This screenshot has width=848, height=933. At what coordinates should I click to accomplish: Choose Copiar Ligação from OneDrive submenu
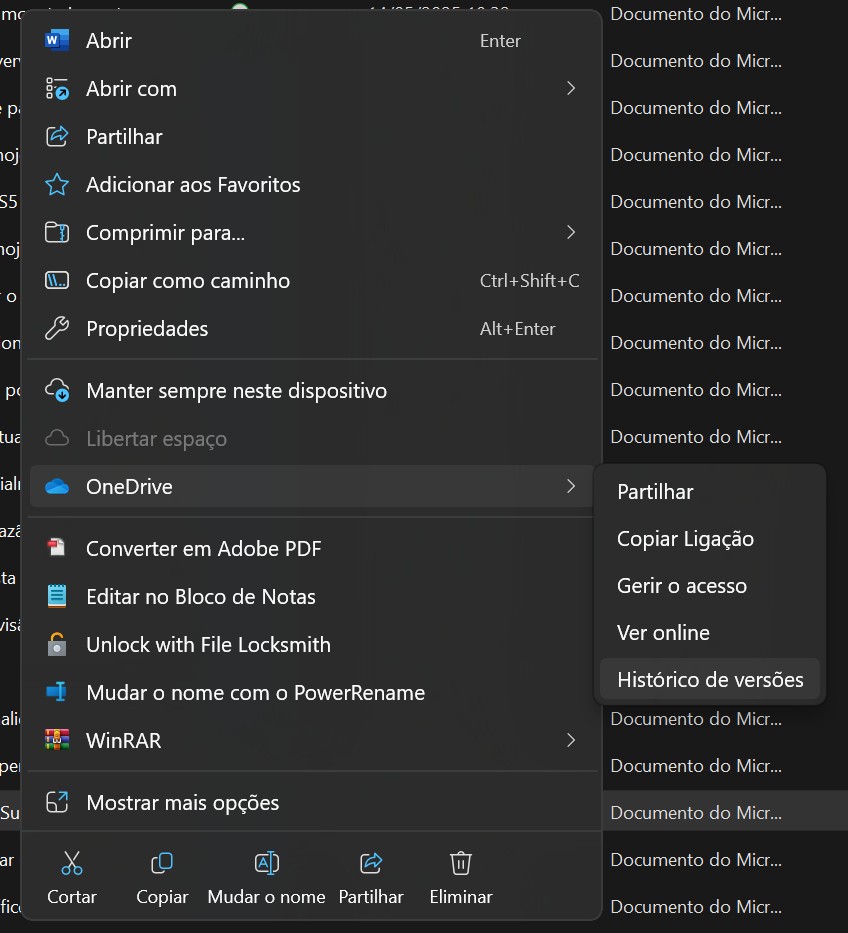coord(685,539)
